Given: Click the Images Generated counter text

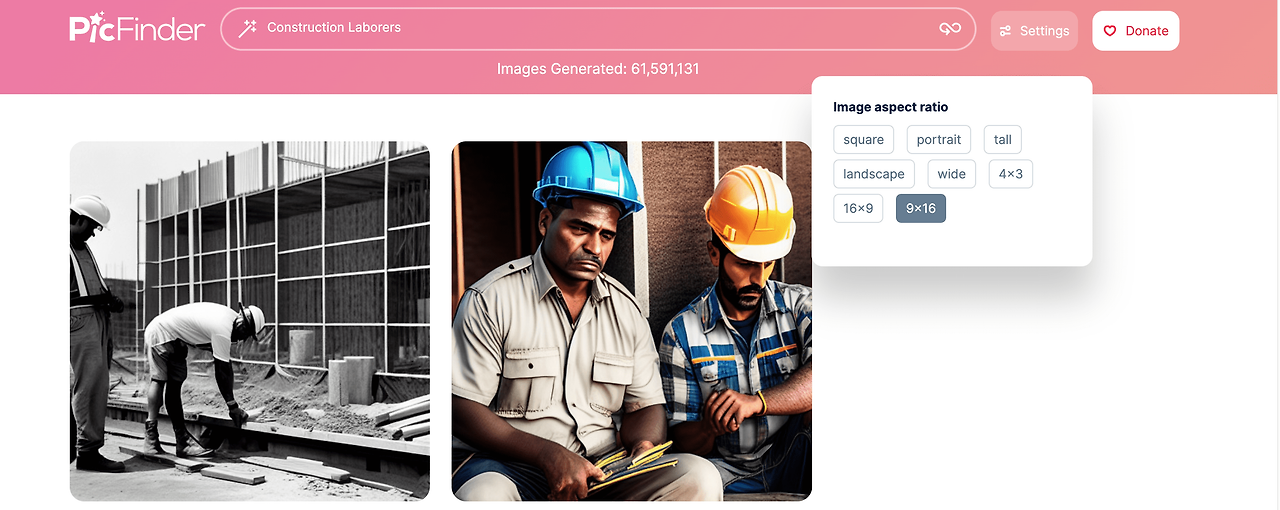Looking at the screenshot, I should [x=598, y=69].
